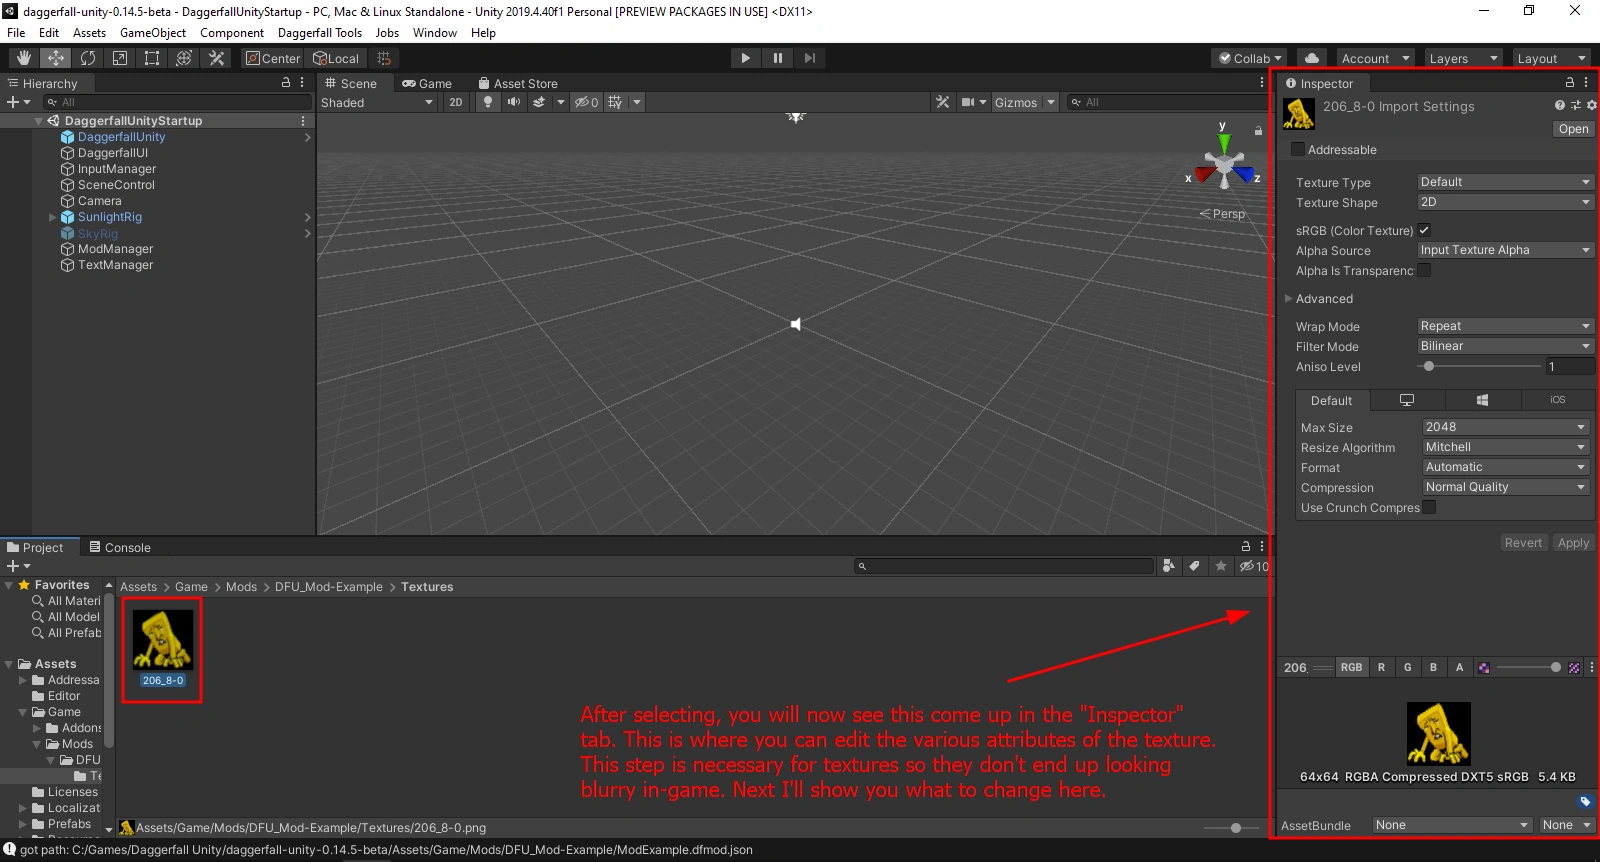The width and height of the screenshot is (1600, 862).
Task: Toggle hidden packages visibility in Project
Action: [x=1254, y=566]
